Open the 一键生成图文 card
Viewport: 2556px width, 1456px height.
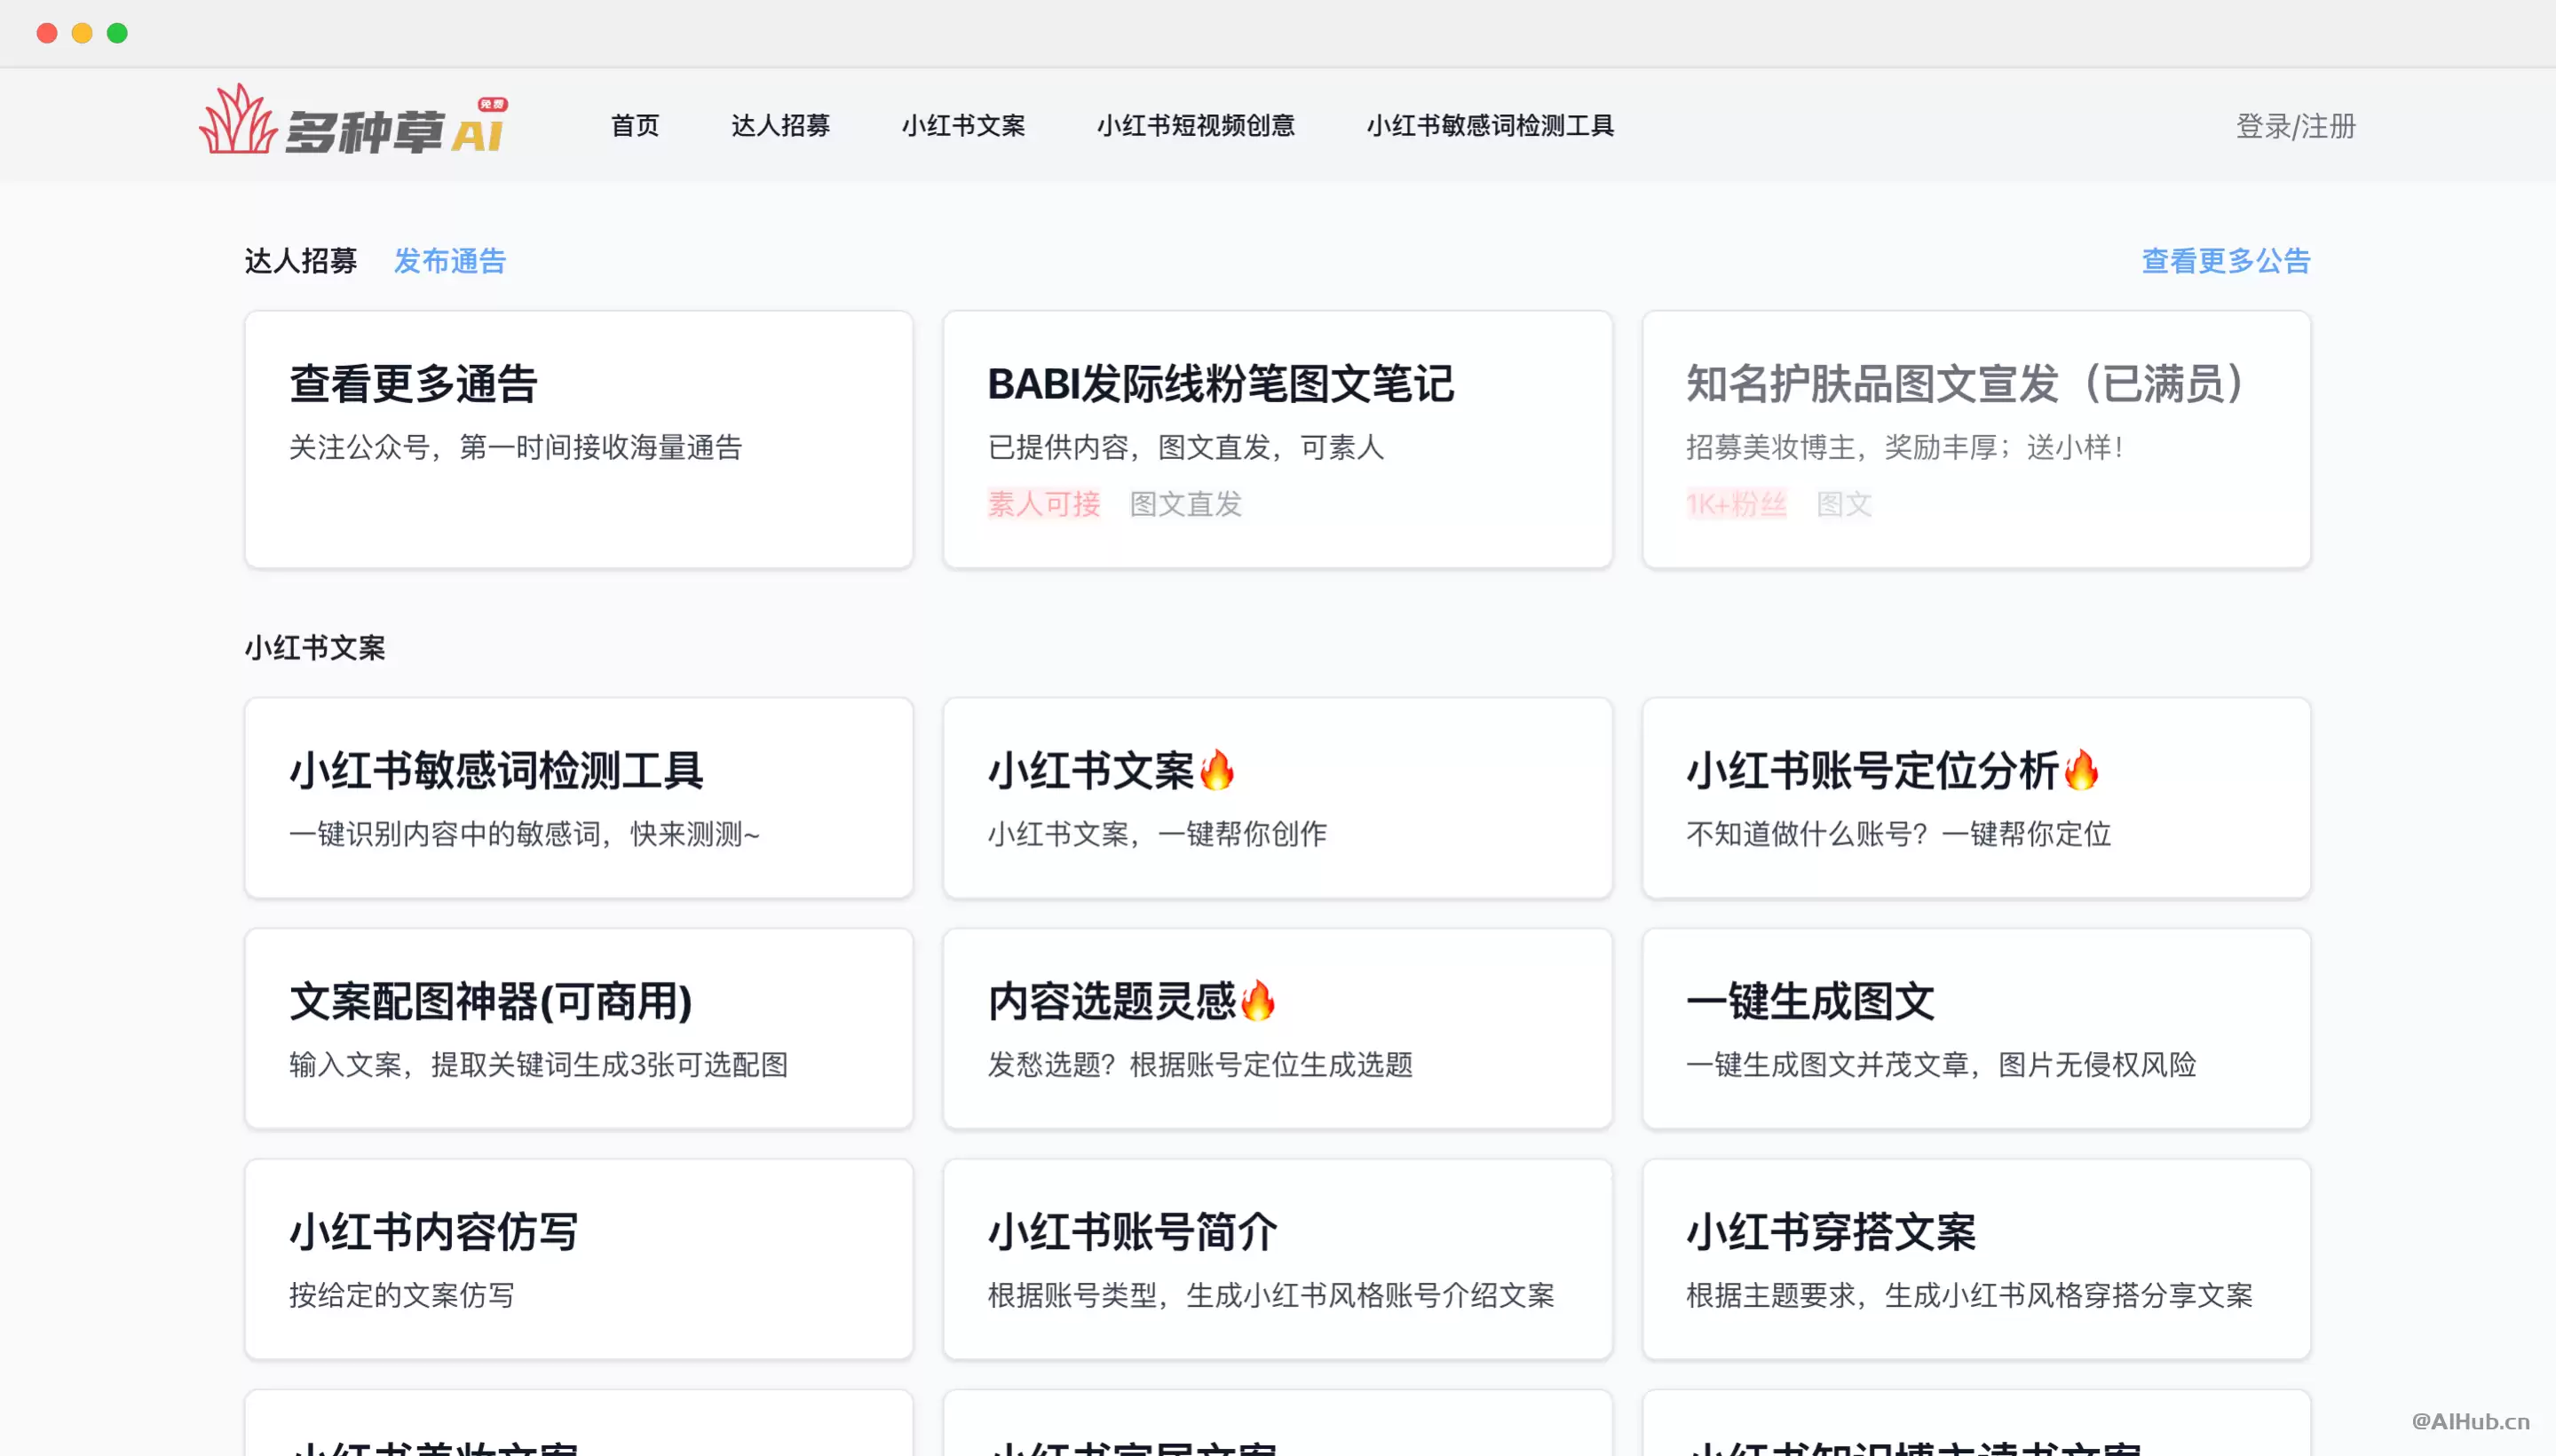(1976, 1029)
